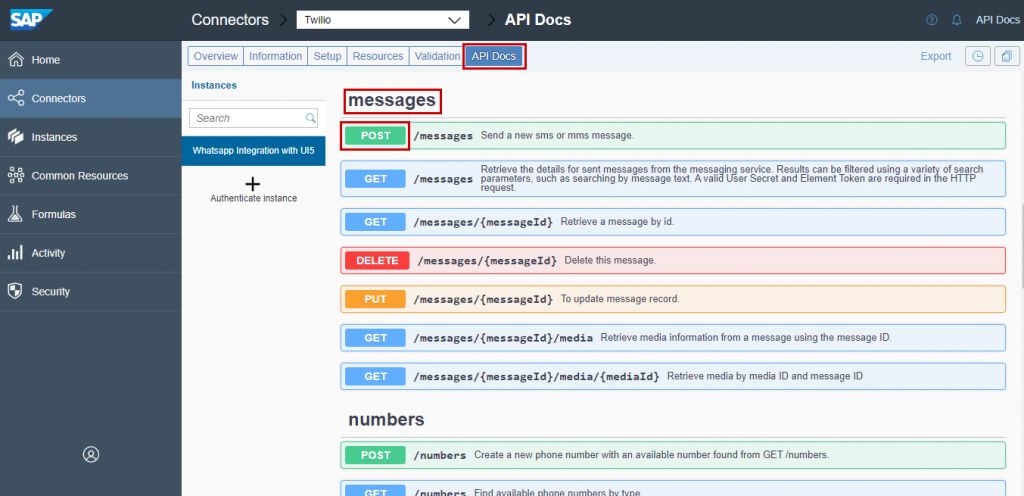Expand POST /numbers endpoint
1024x496 pixels.
point(673,455)
